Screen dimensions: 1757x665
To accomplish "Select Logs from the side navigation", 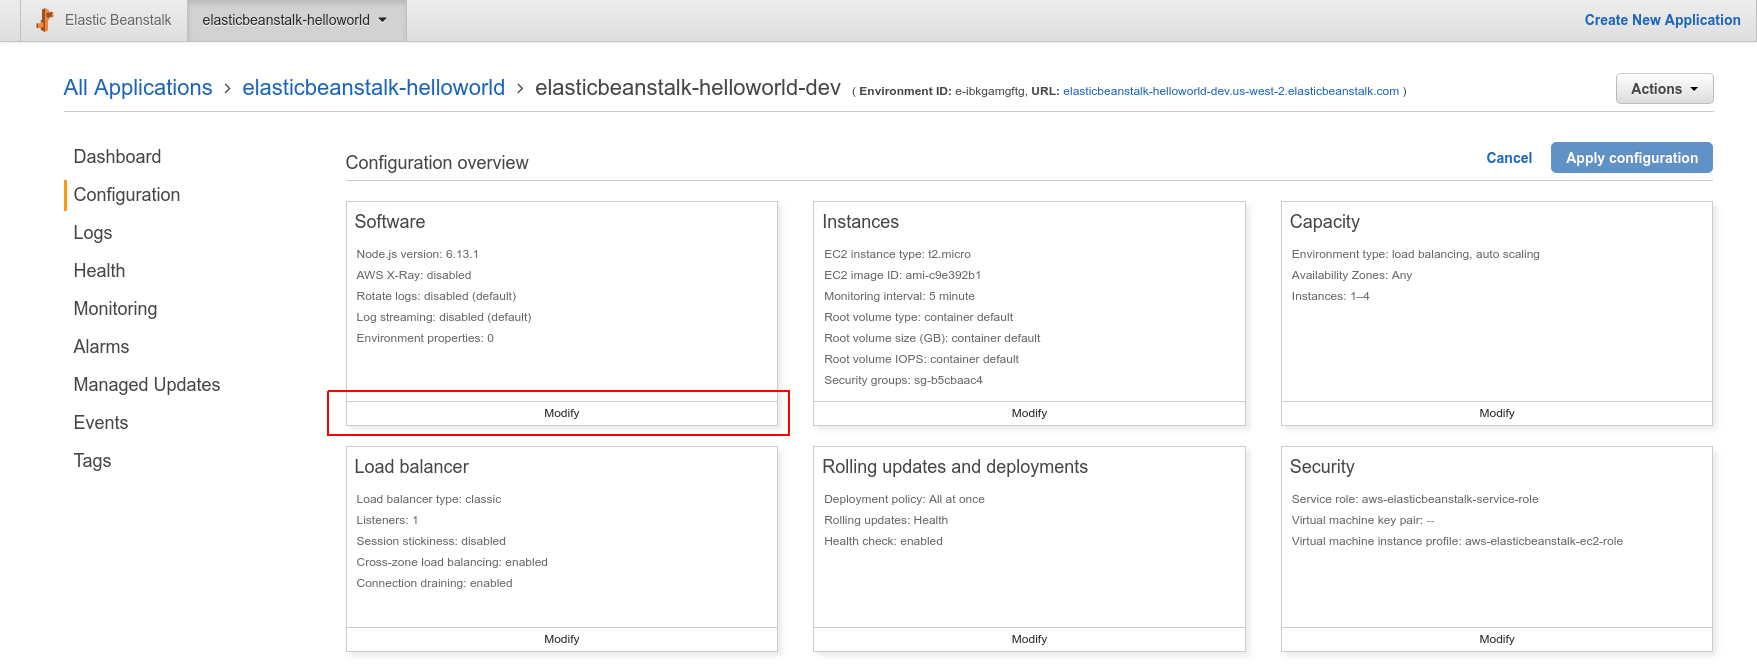I will 93,233.
